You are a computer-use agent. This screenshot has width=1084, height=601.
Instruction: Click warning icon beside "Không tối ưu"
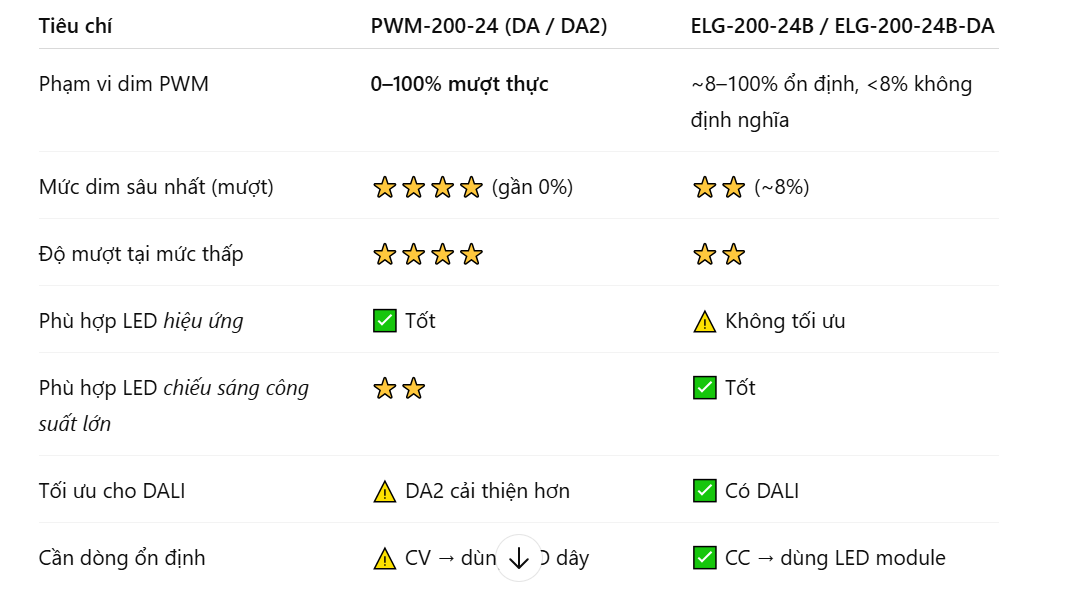[x=705, y=321]
